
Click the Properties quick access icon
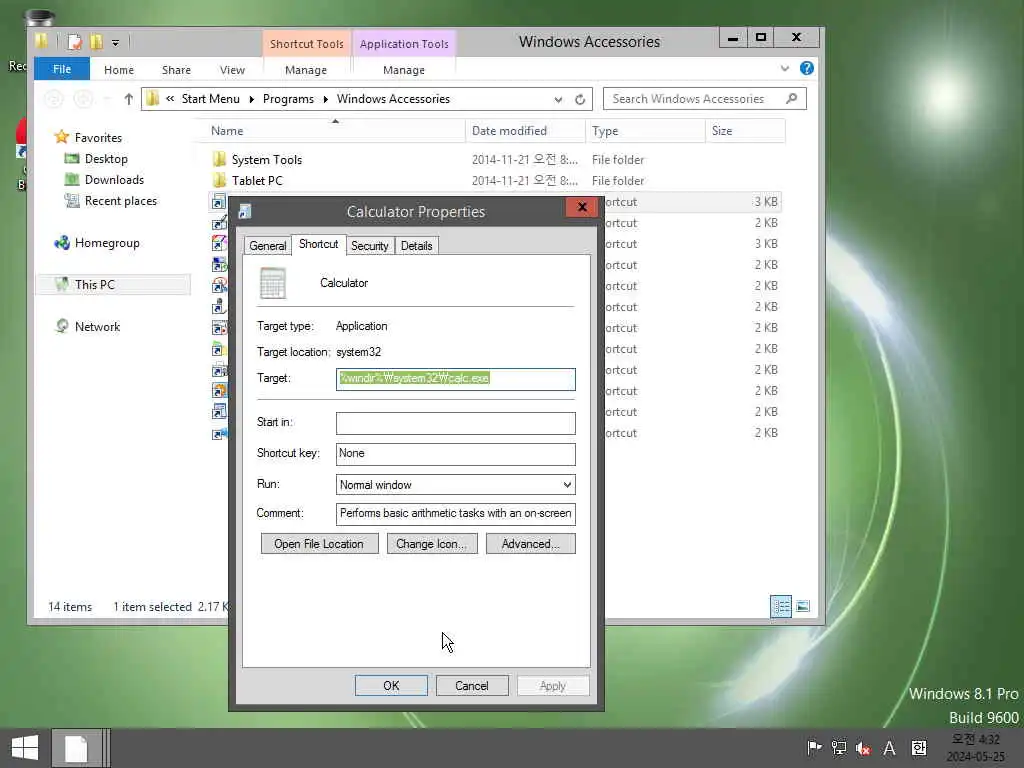74,42
